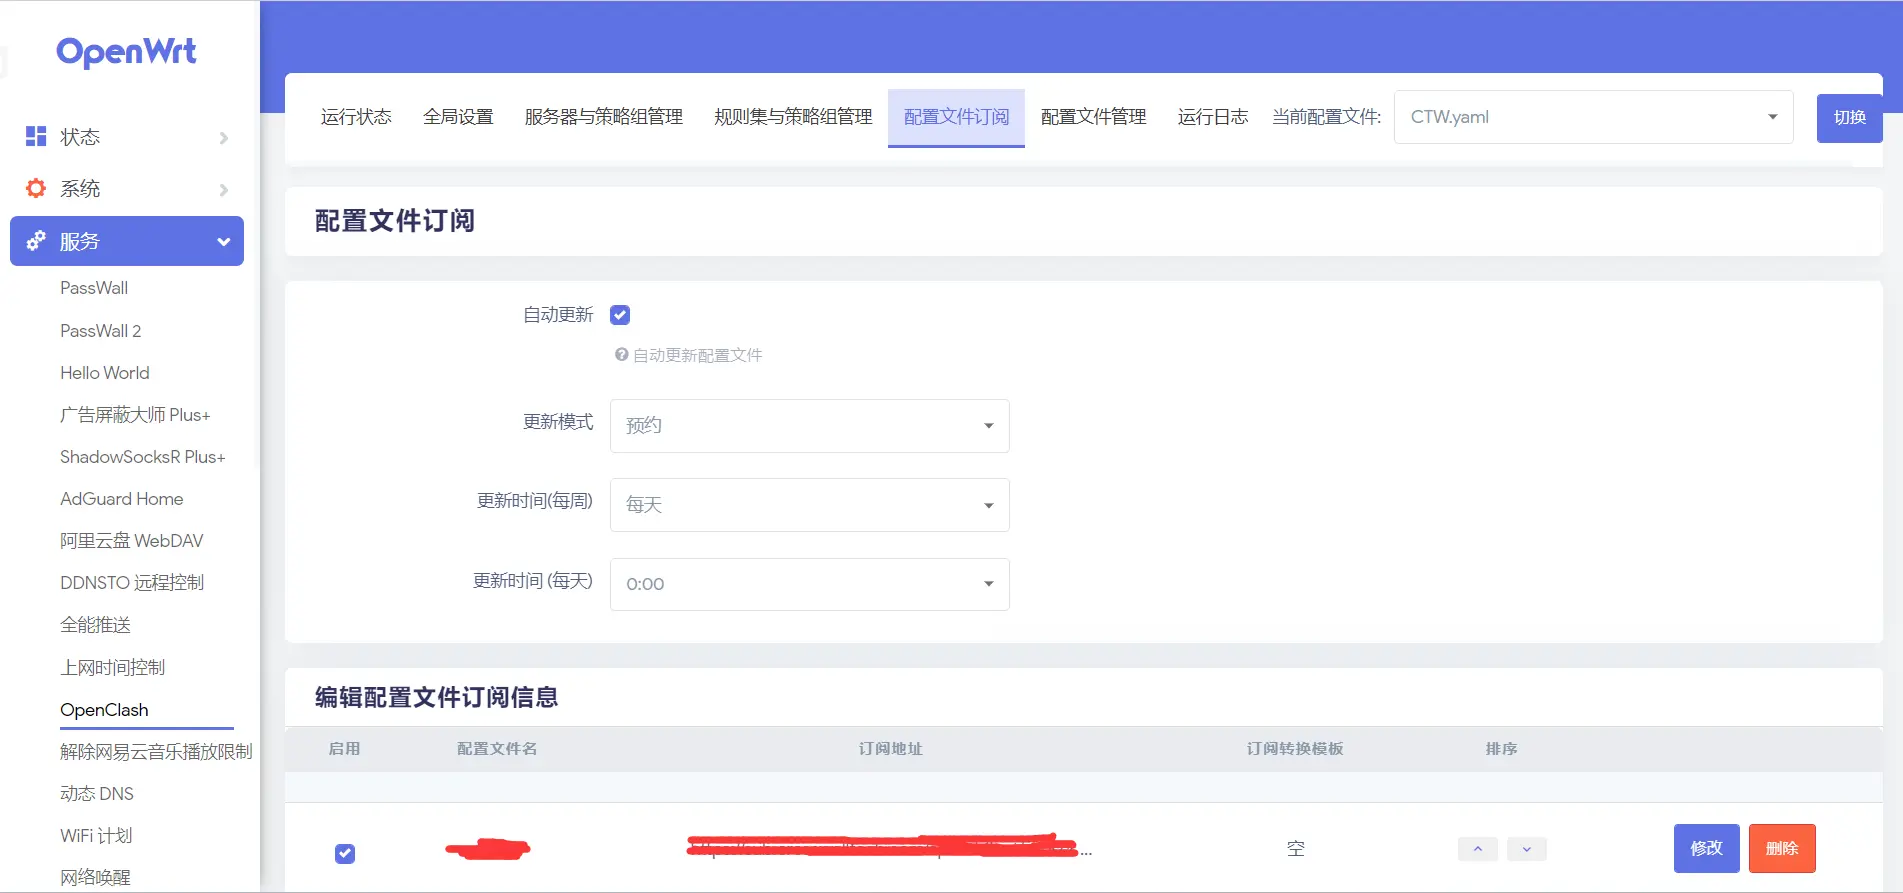The image size is (1903, 893).
Task: Click the OpenWrt logo
Action: click(126, 52)
